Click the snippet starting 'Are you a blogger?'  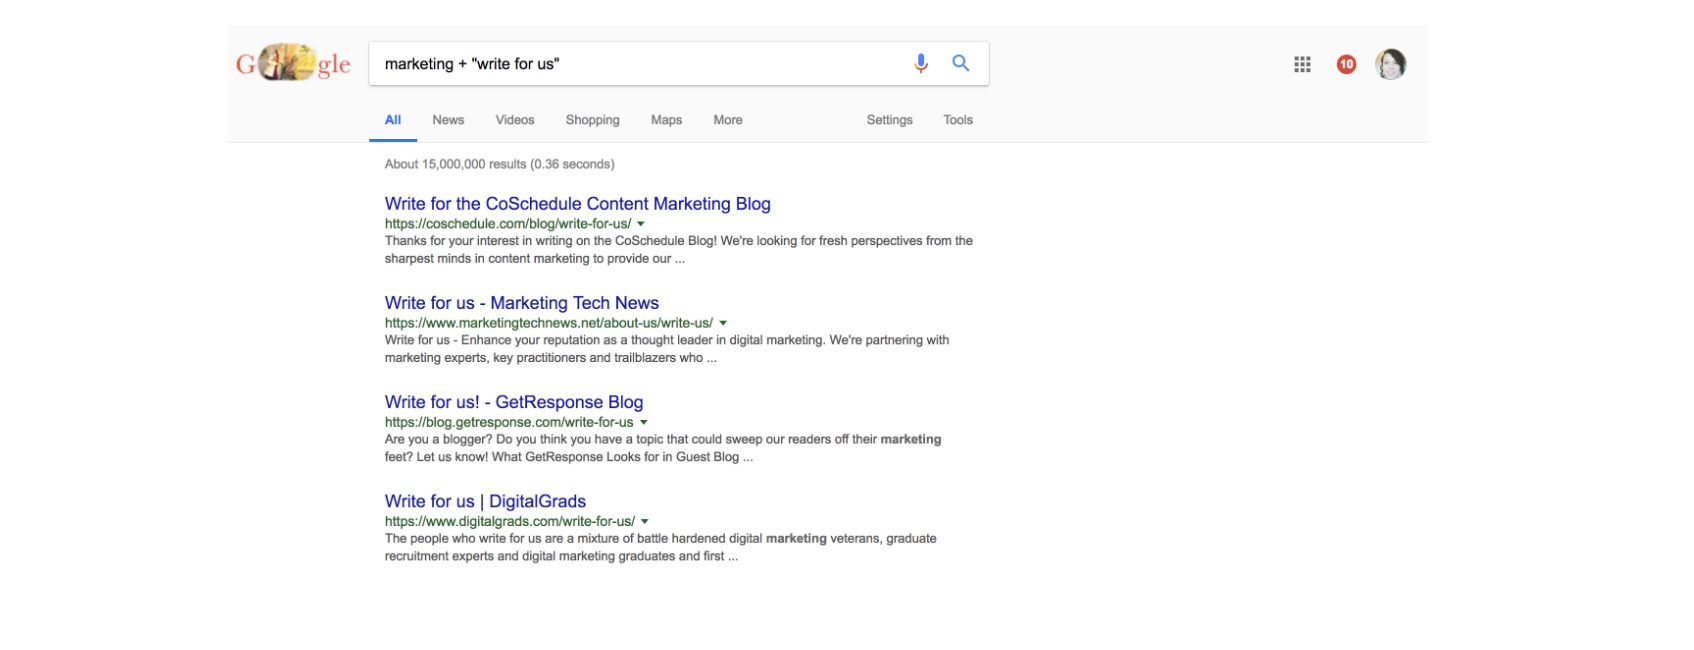(663, 448)
